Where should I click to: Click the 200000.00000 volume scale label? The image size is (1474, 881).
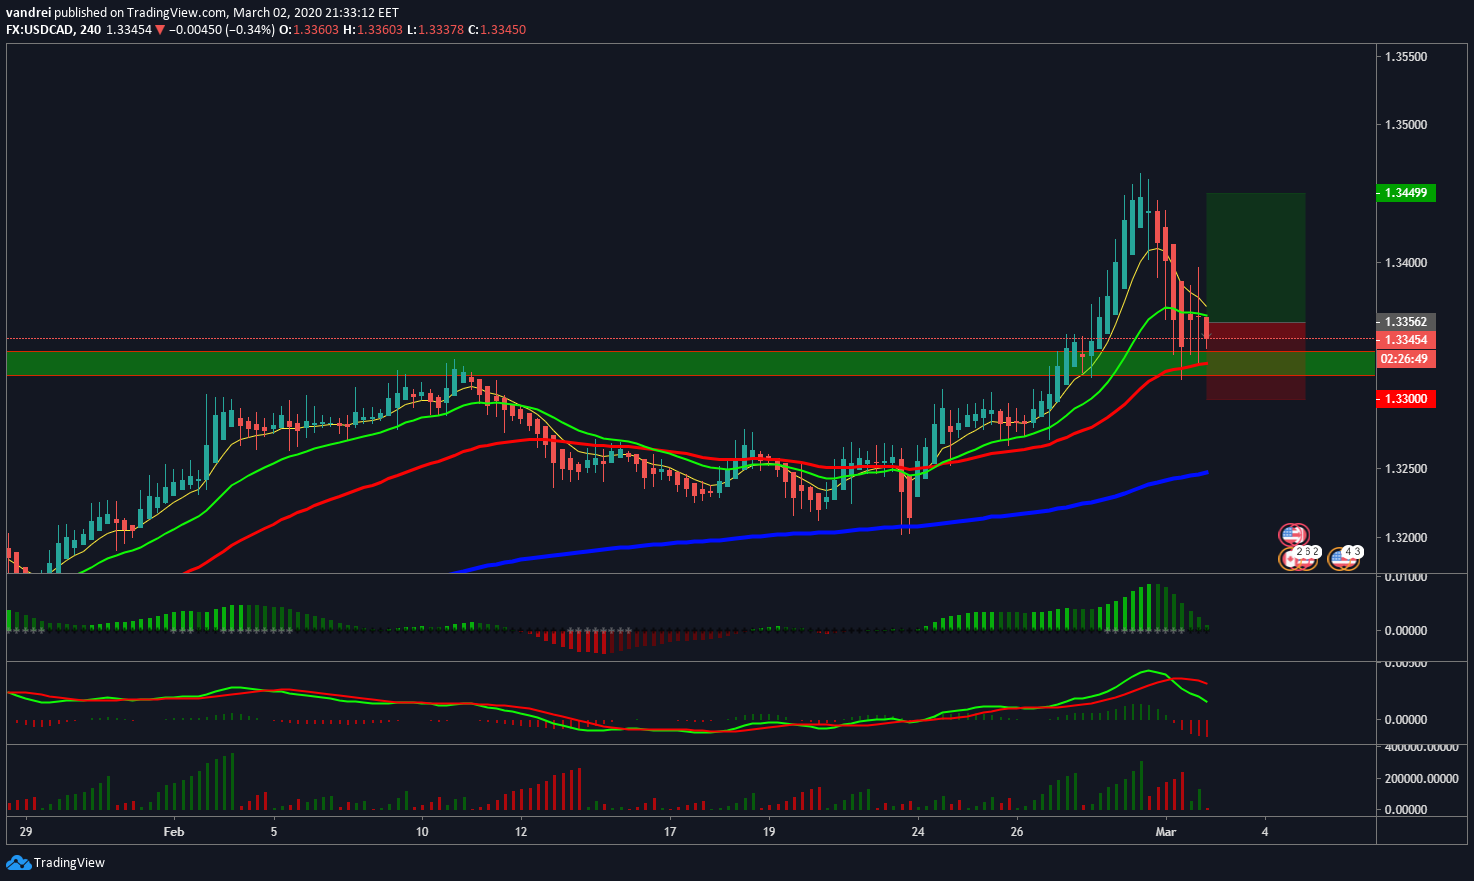(x=1420, y=779)
